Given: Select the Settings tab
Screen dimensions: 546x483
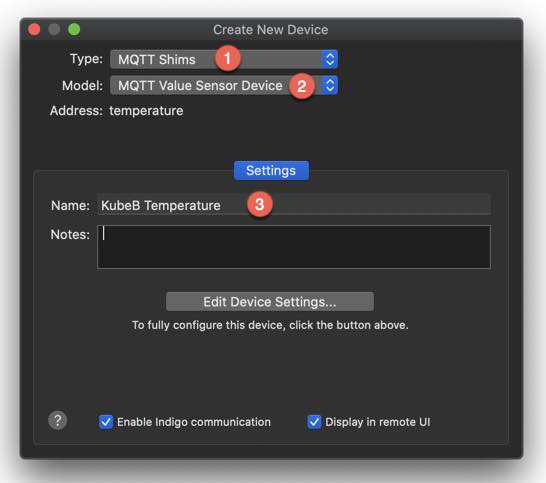Looking at the screenshot, I should pyautogui.click(x=271, y=171).
